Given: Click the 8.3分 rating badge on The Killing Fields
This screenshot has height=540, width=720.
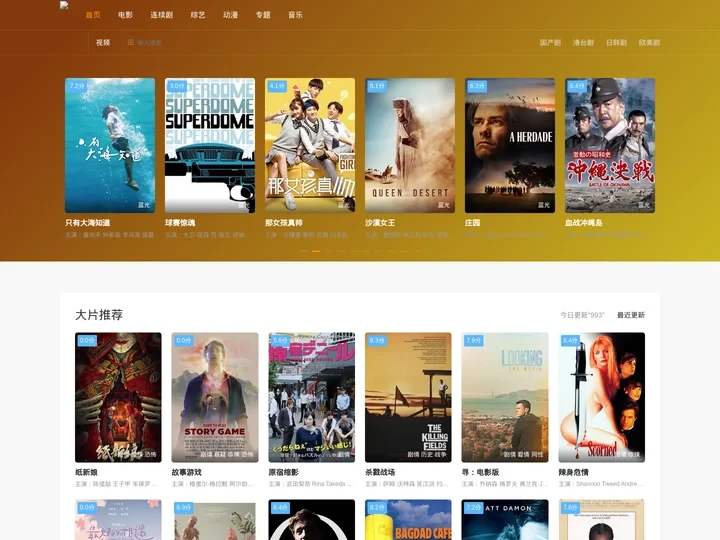Looking at the screenshot, I should click(x=377, y=340).
